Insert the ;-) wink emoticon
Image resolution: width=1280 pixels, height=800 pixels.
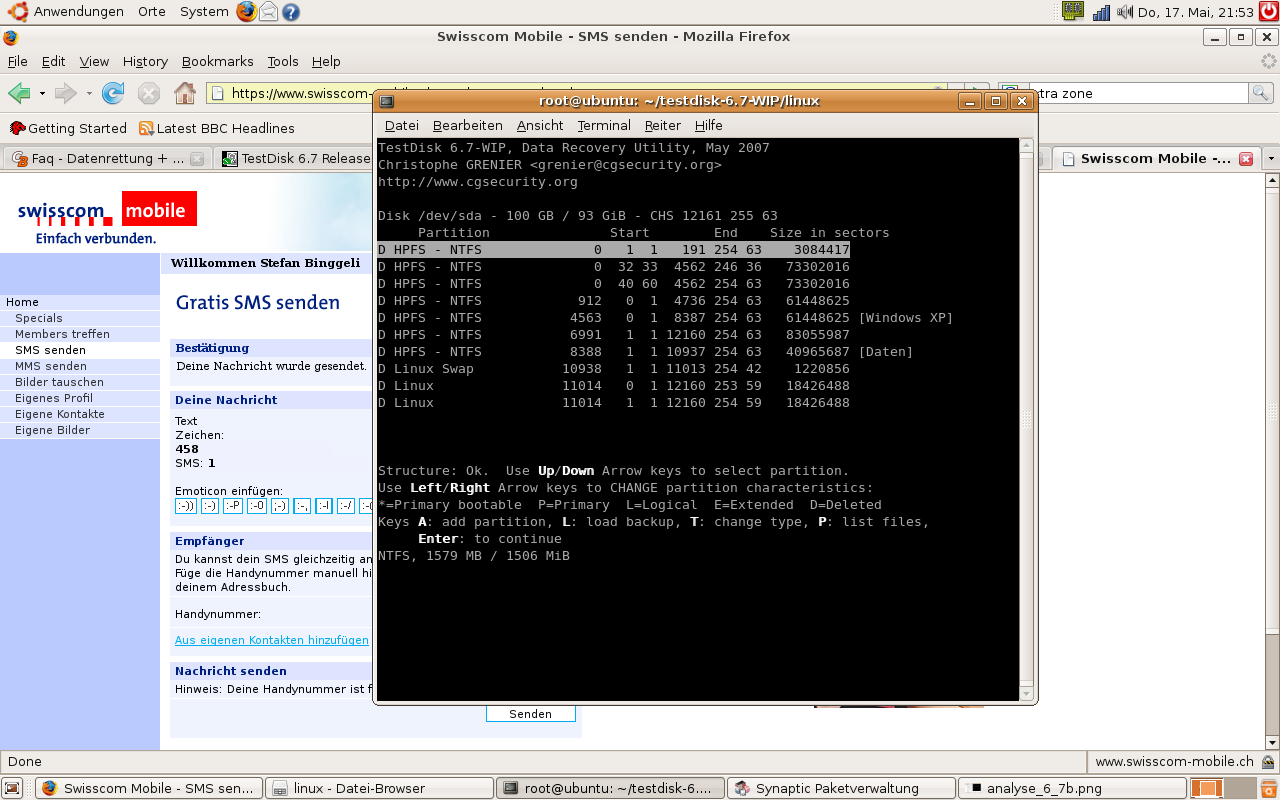pyautogui.click(x=280, y=506)
